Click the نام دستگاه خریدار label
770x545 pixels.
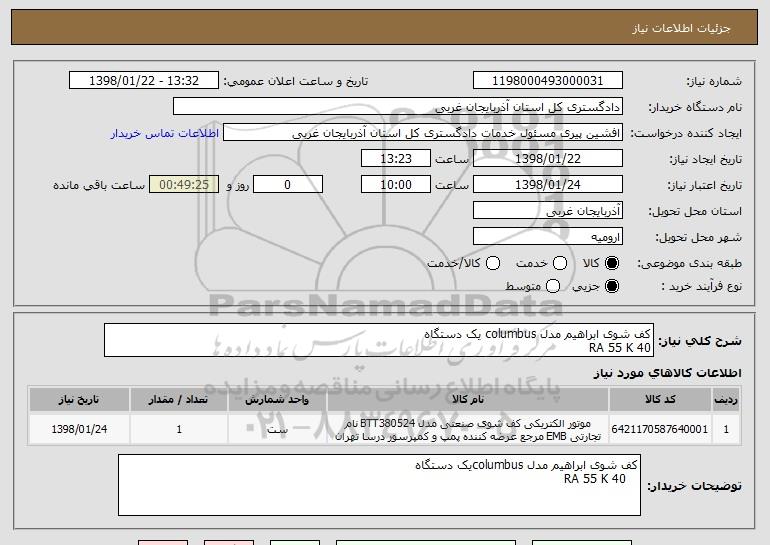tap(695, 107)
